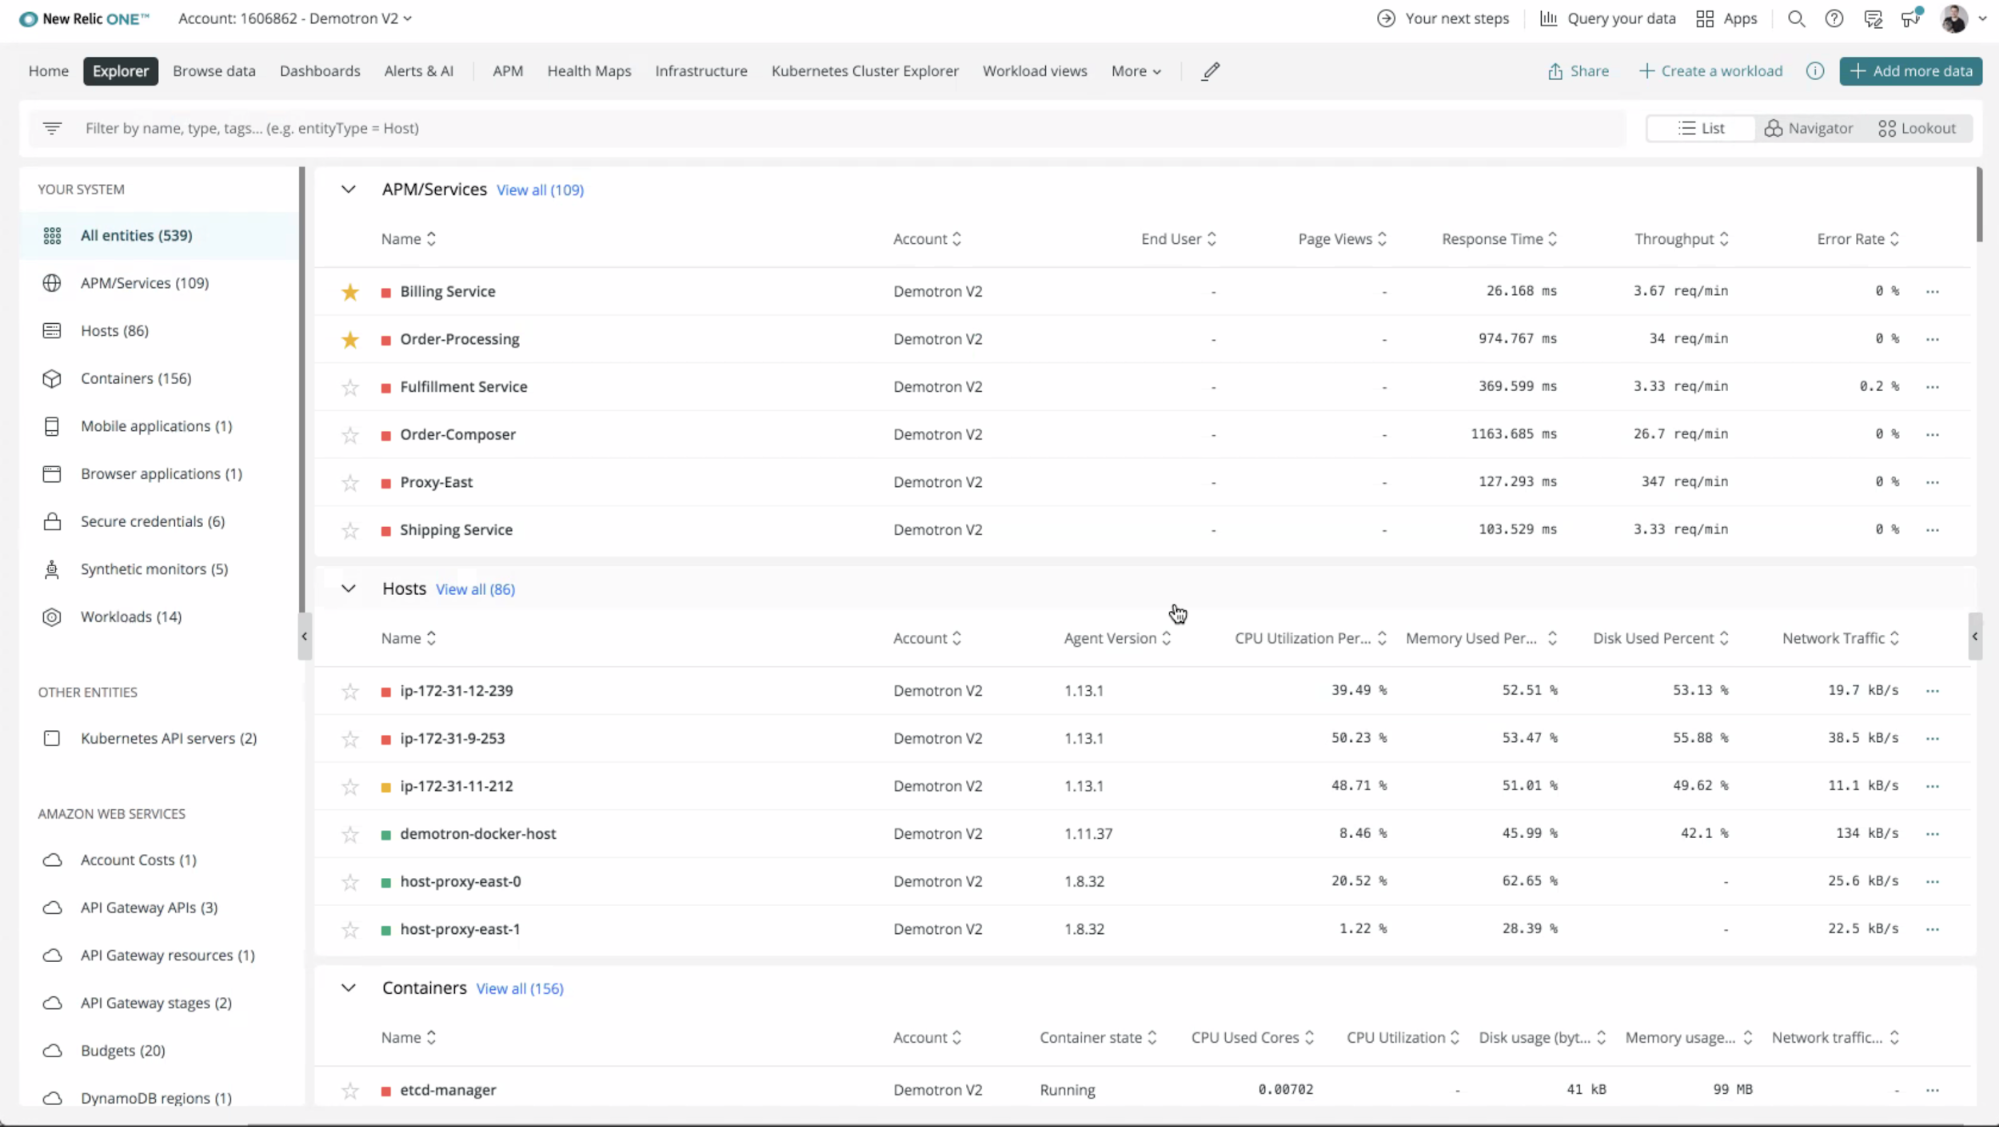Click the Share button
1999x1127 pixels.
pyautogui.click(x=1578, y=71)
